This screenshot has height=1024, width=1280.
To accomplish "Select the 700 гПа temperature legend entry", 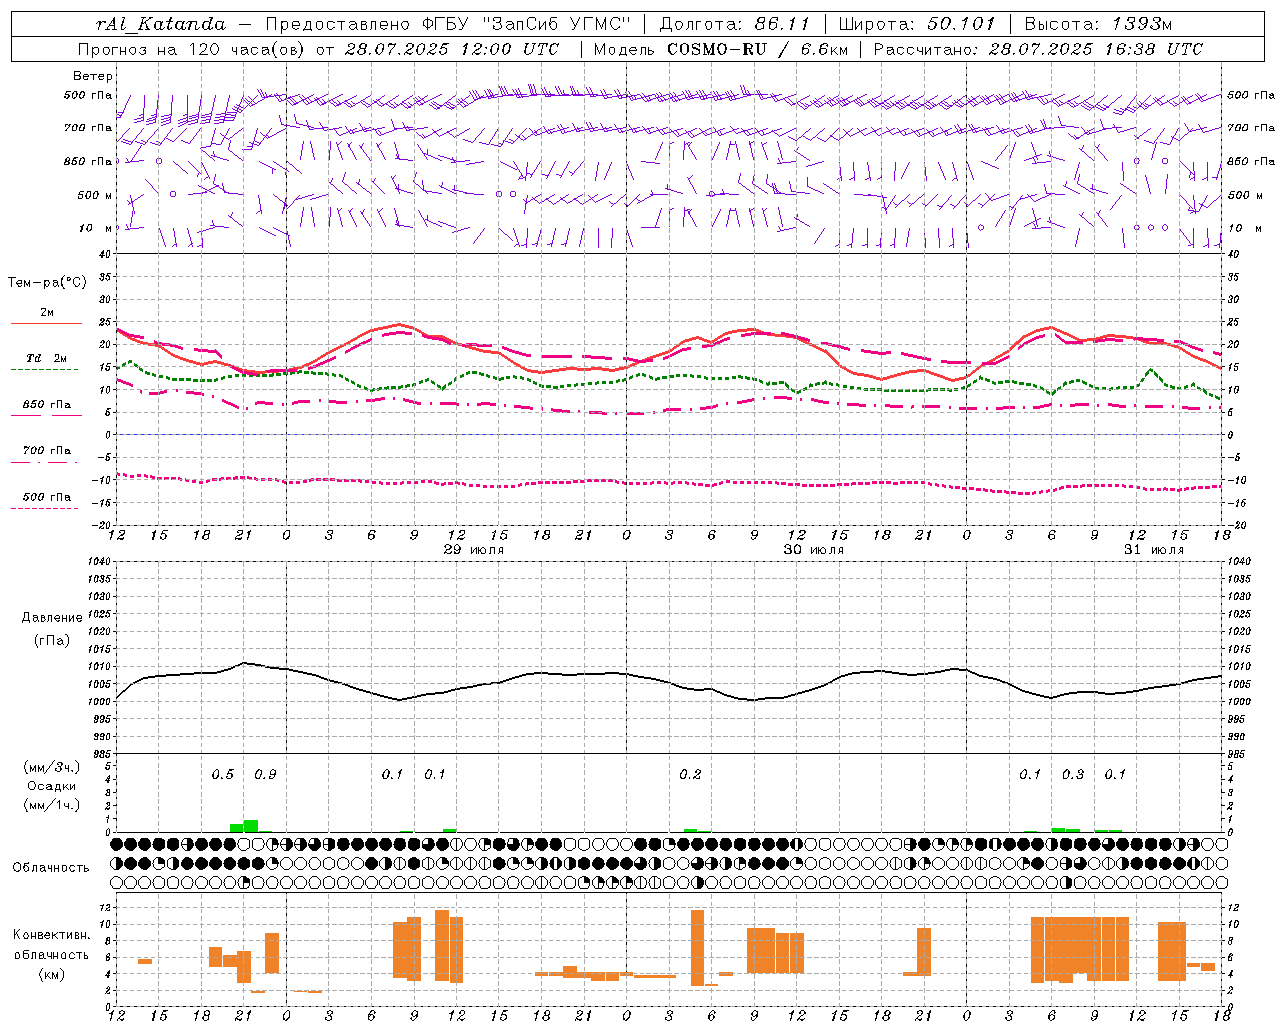I will pyautogui.click(x=46, y=454).
